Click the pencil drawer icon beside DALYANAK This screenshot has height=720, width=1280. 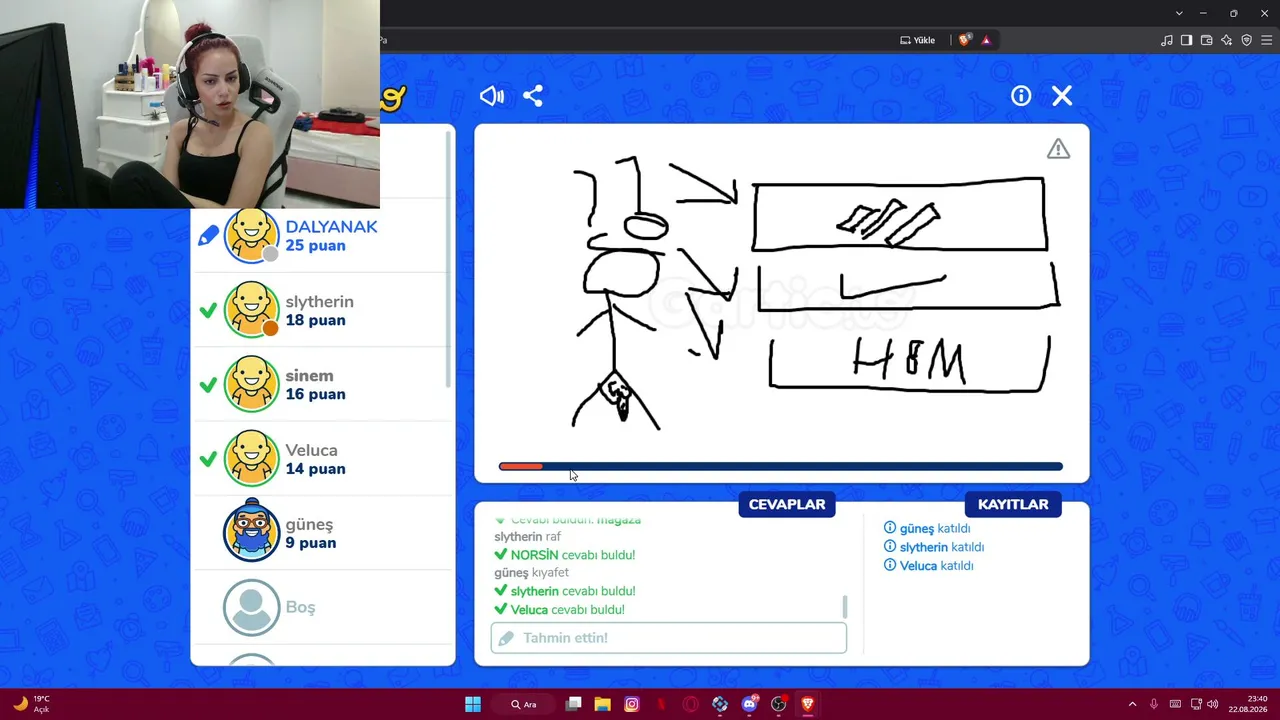point(208,236)
